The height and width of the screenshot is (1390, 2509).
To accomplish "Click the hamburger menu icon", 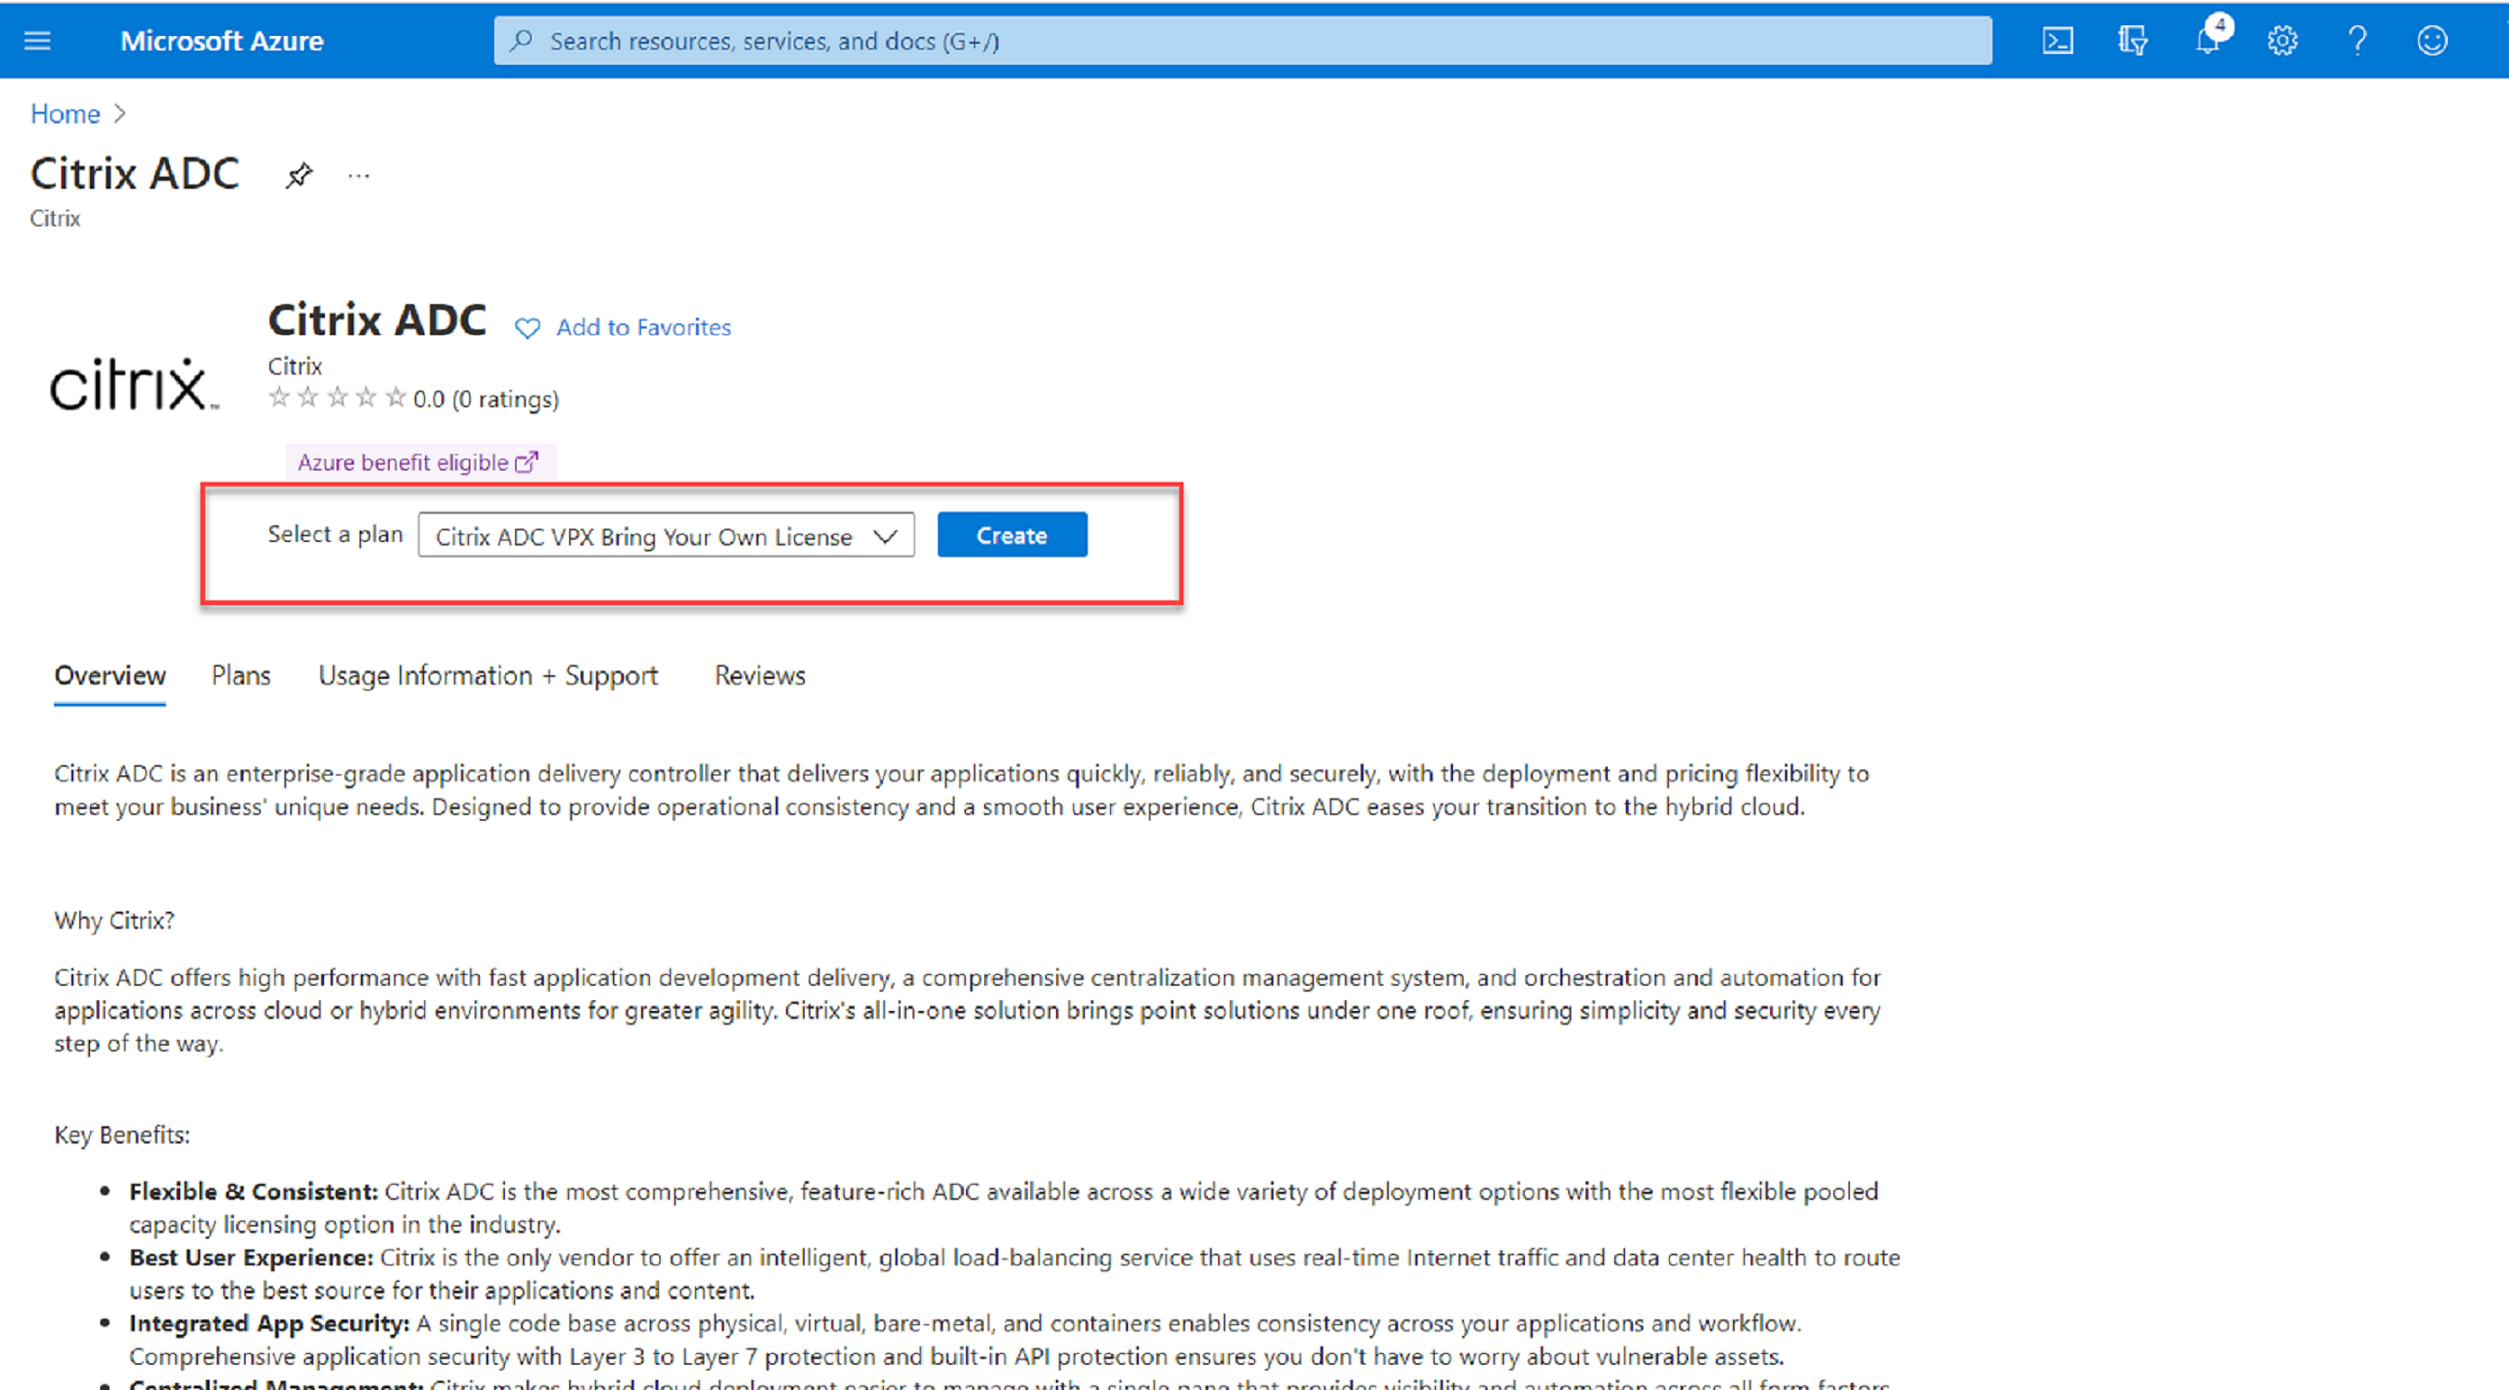I will pos(38,39).
